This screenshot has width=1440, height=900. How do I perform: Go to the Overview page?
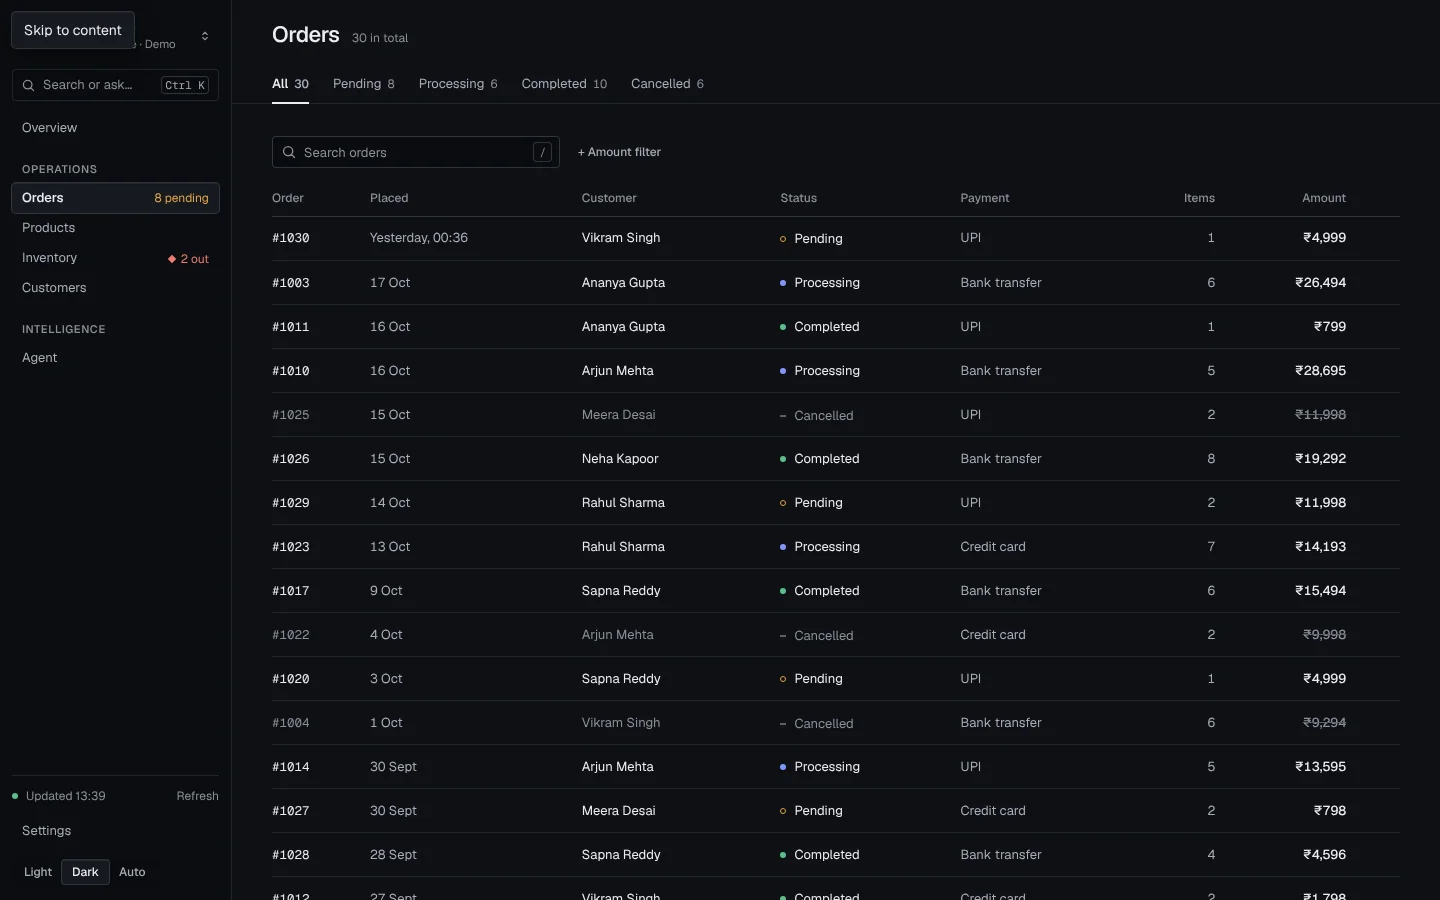(115, 128)
